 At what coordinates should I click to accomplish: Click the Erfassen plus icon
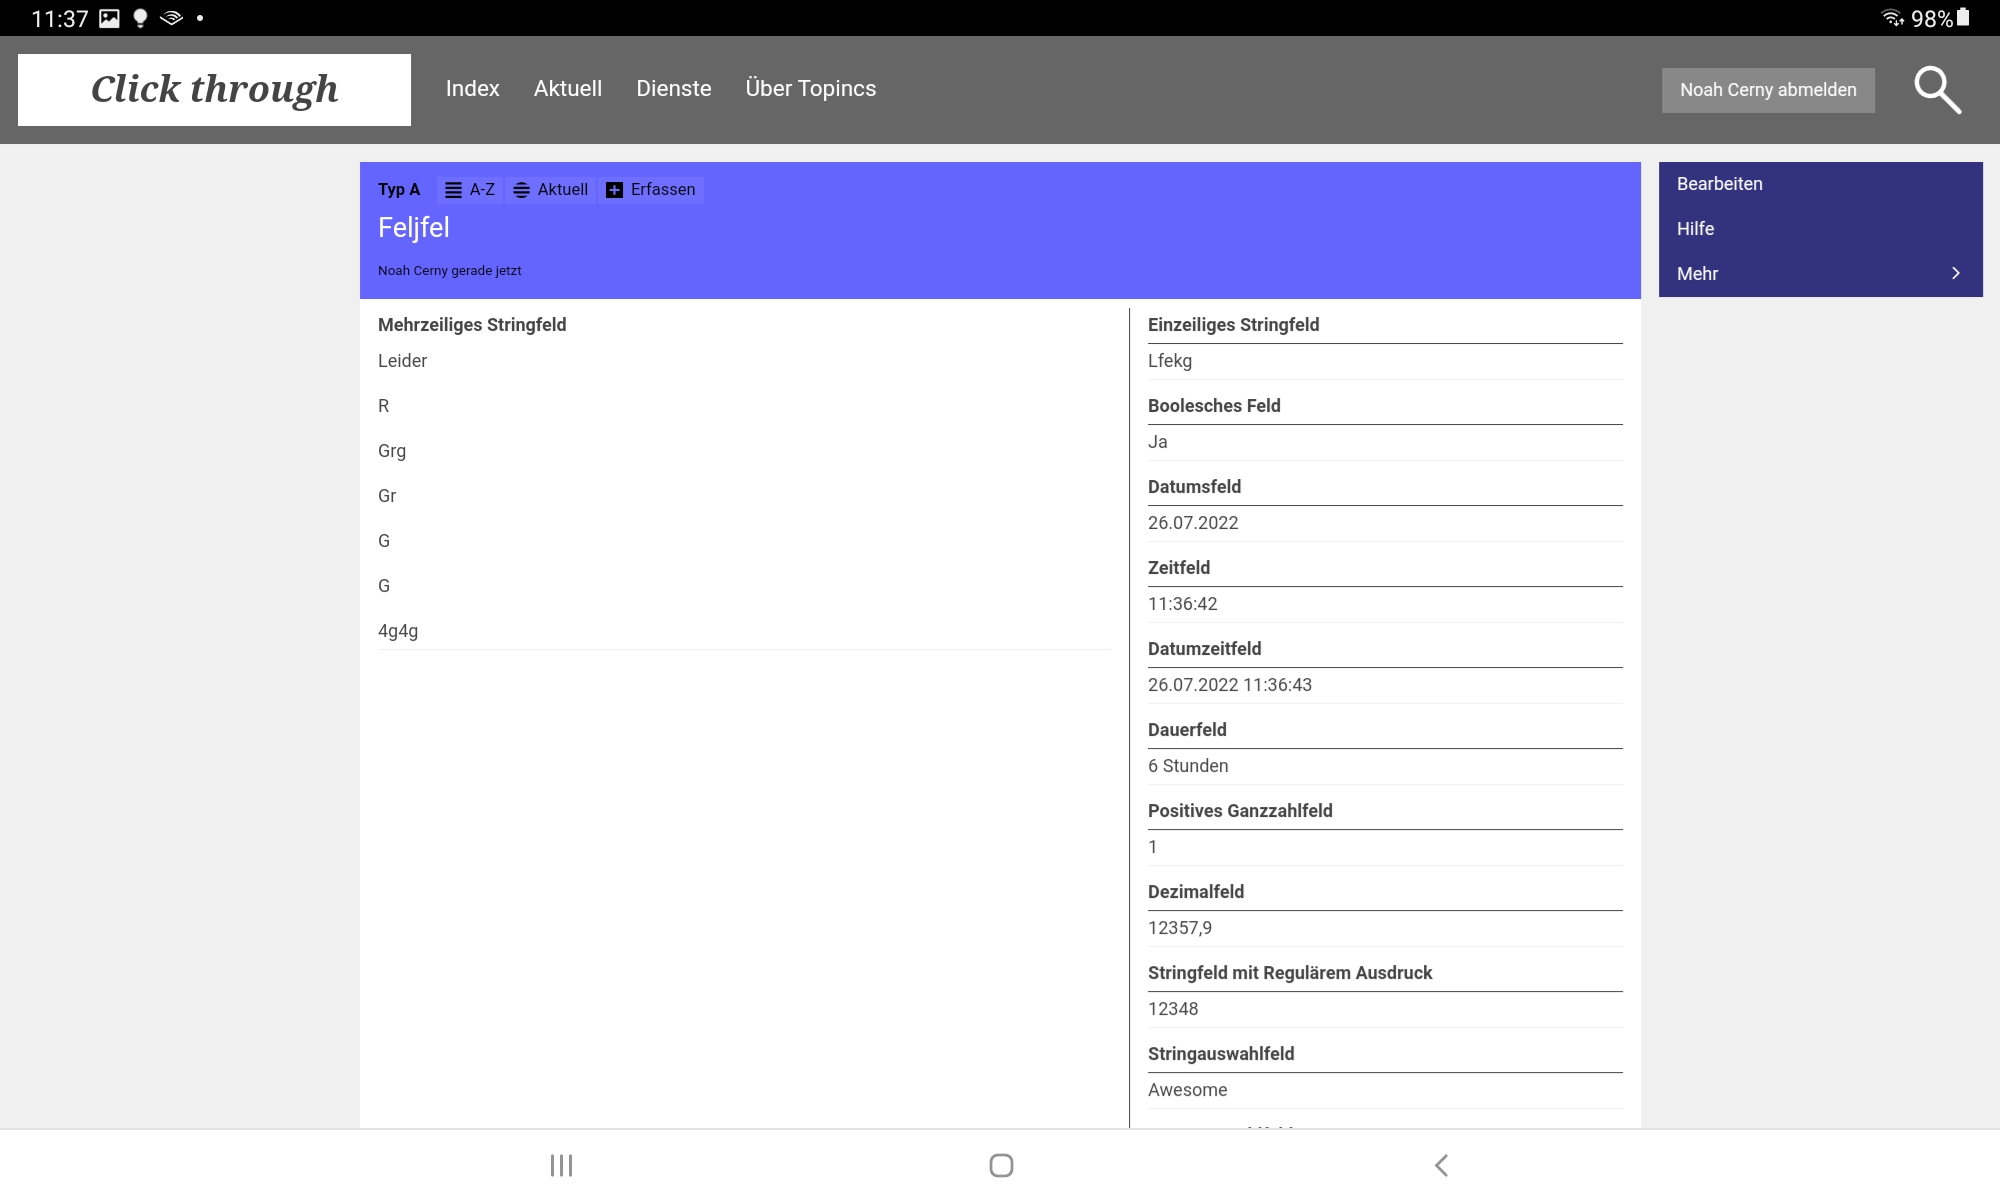[615, 190]
